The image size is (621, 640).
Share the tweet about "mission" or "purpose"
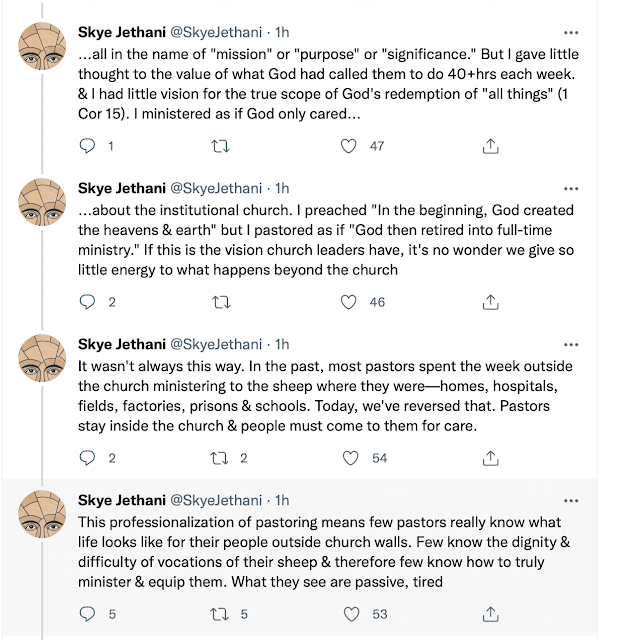point(490,146)
